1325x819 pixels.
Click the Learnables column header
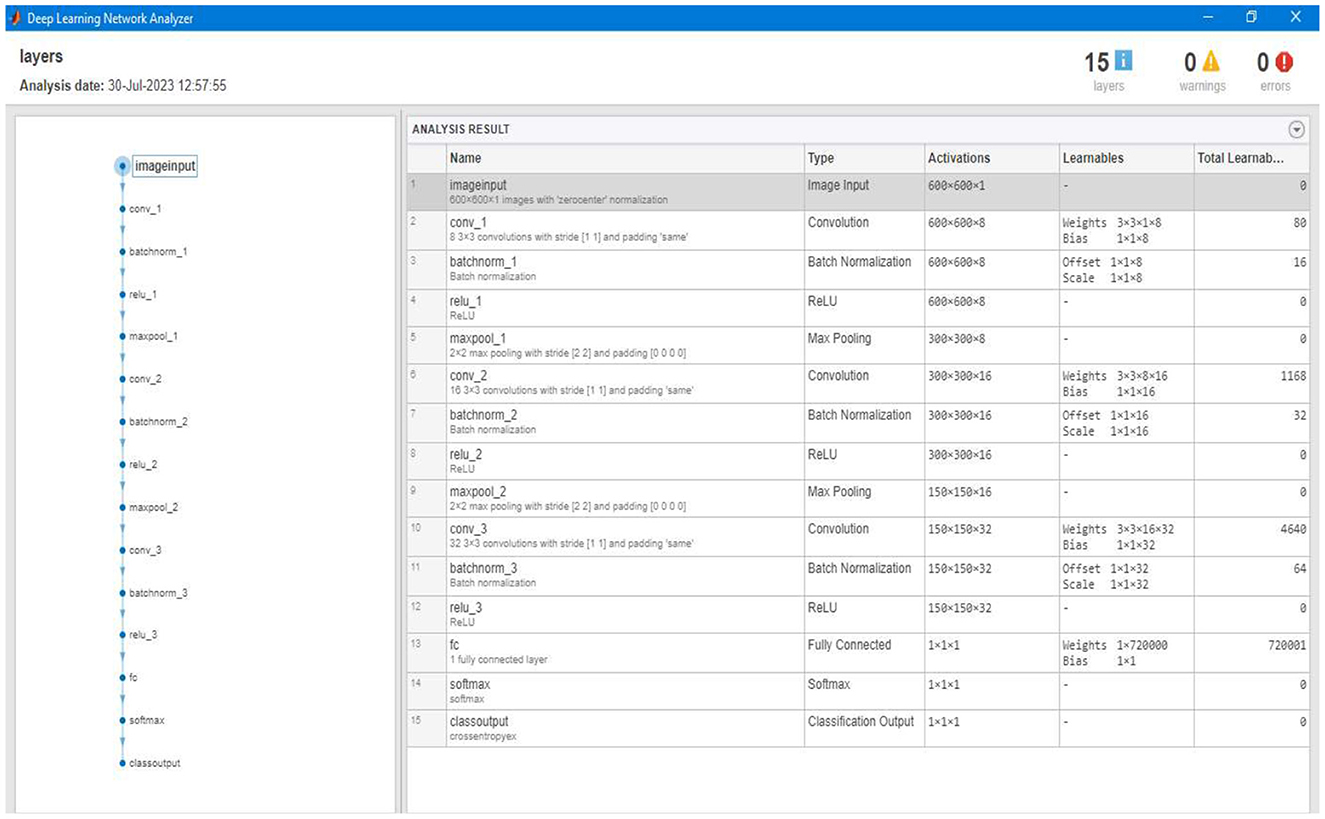coord(1126,158)
